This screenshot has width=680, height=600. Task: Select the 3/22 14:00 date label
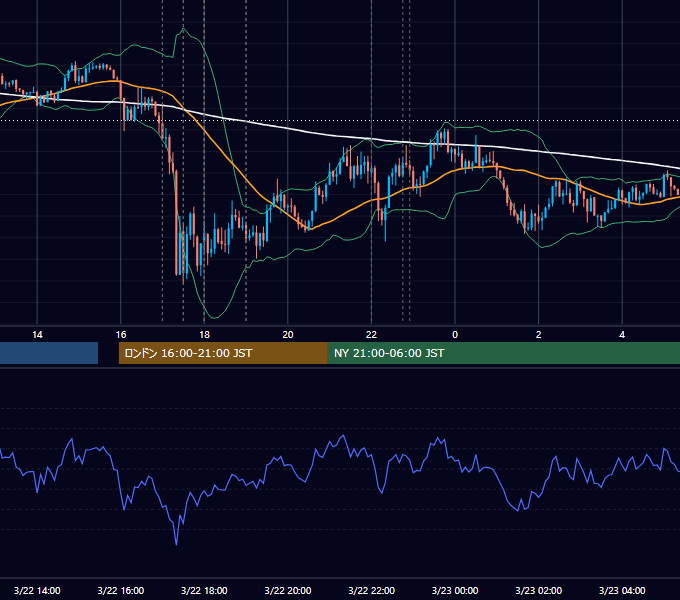[x=37, y=590]
